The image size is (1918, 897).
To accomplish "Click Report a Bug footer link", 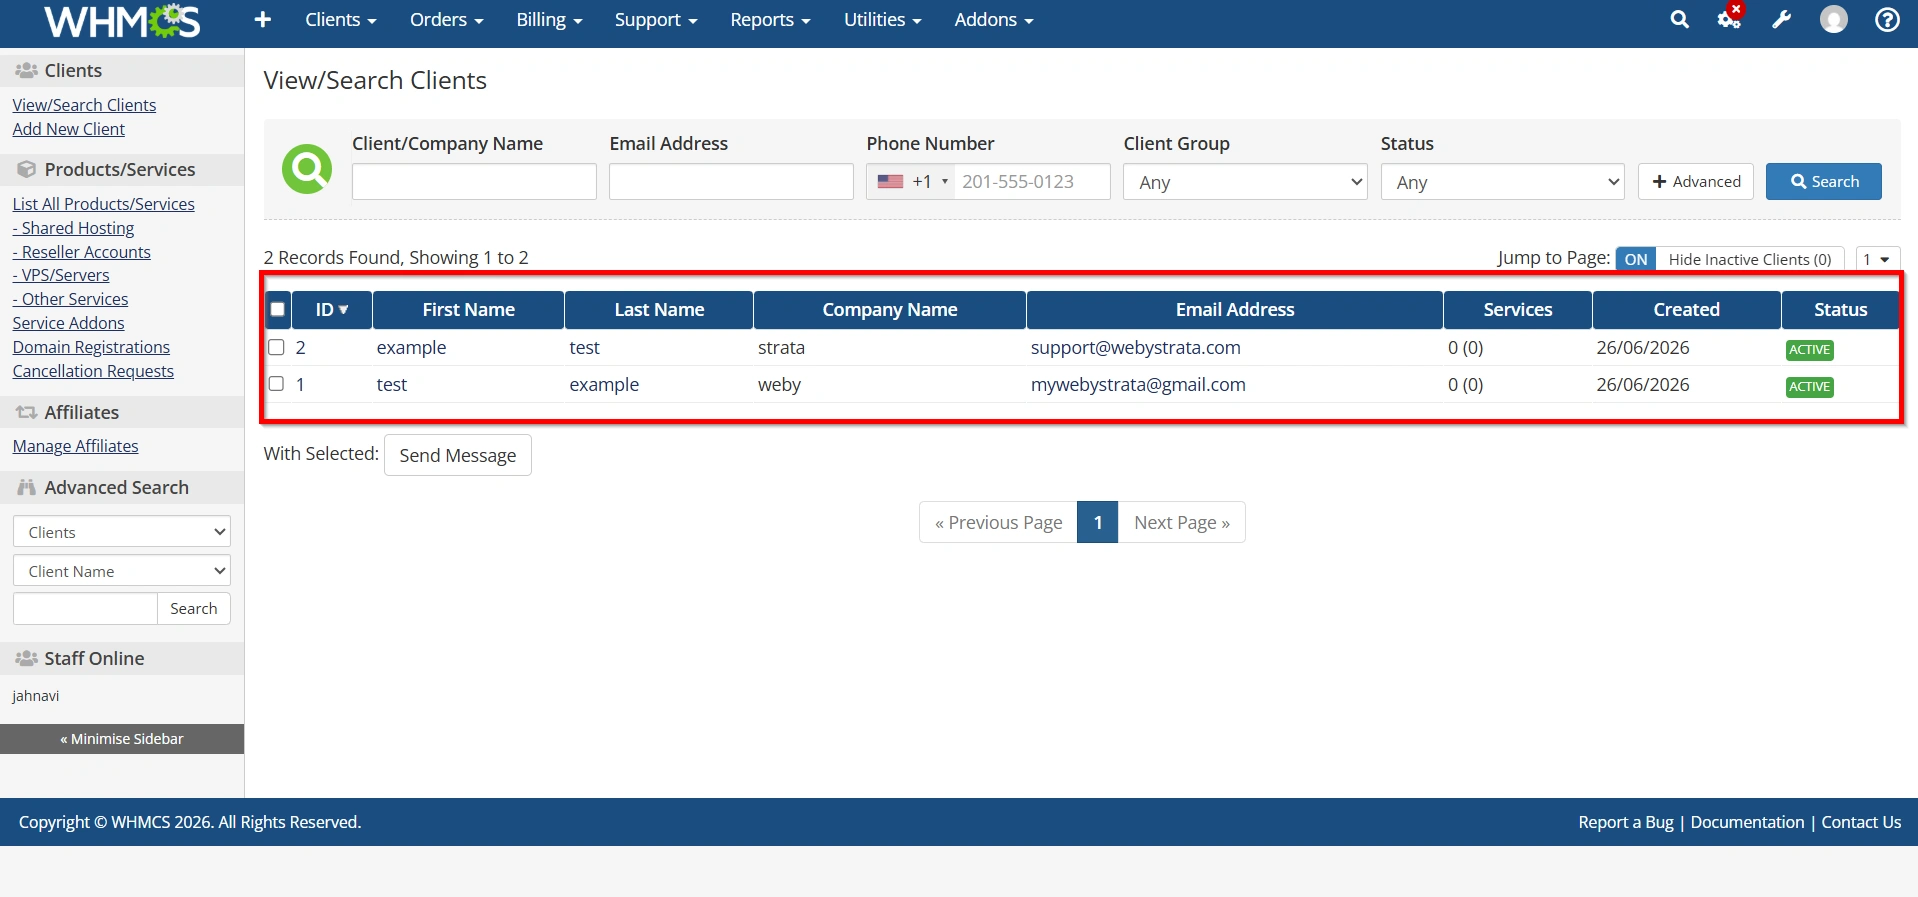I will coord(1626,822).
